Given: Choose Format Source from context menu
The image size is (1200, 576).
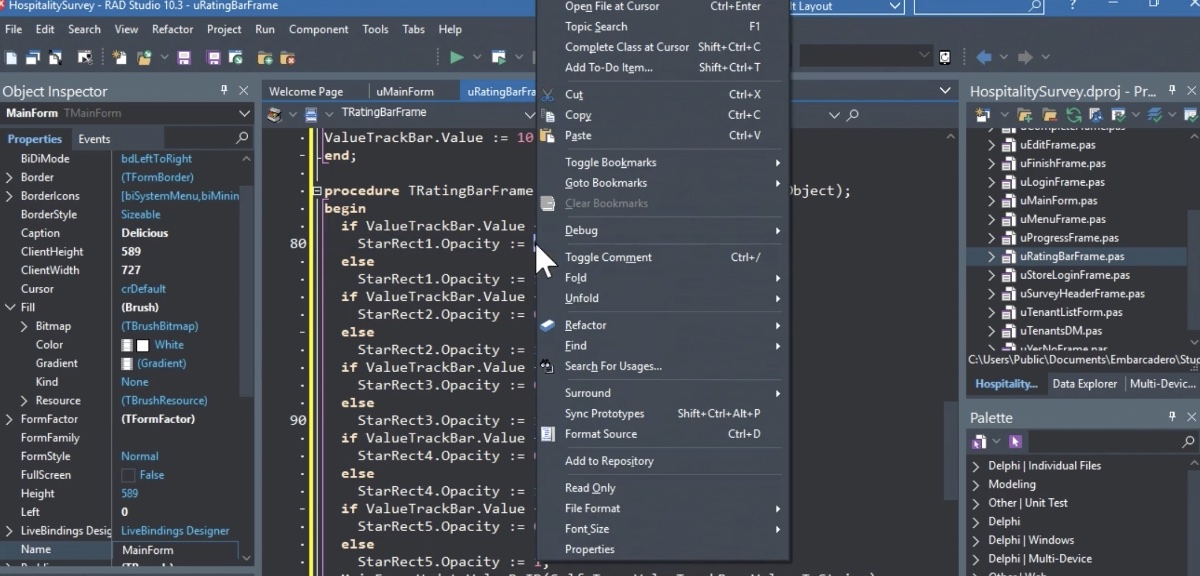Looking at the screenshot, I should [600, 434].
